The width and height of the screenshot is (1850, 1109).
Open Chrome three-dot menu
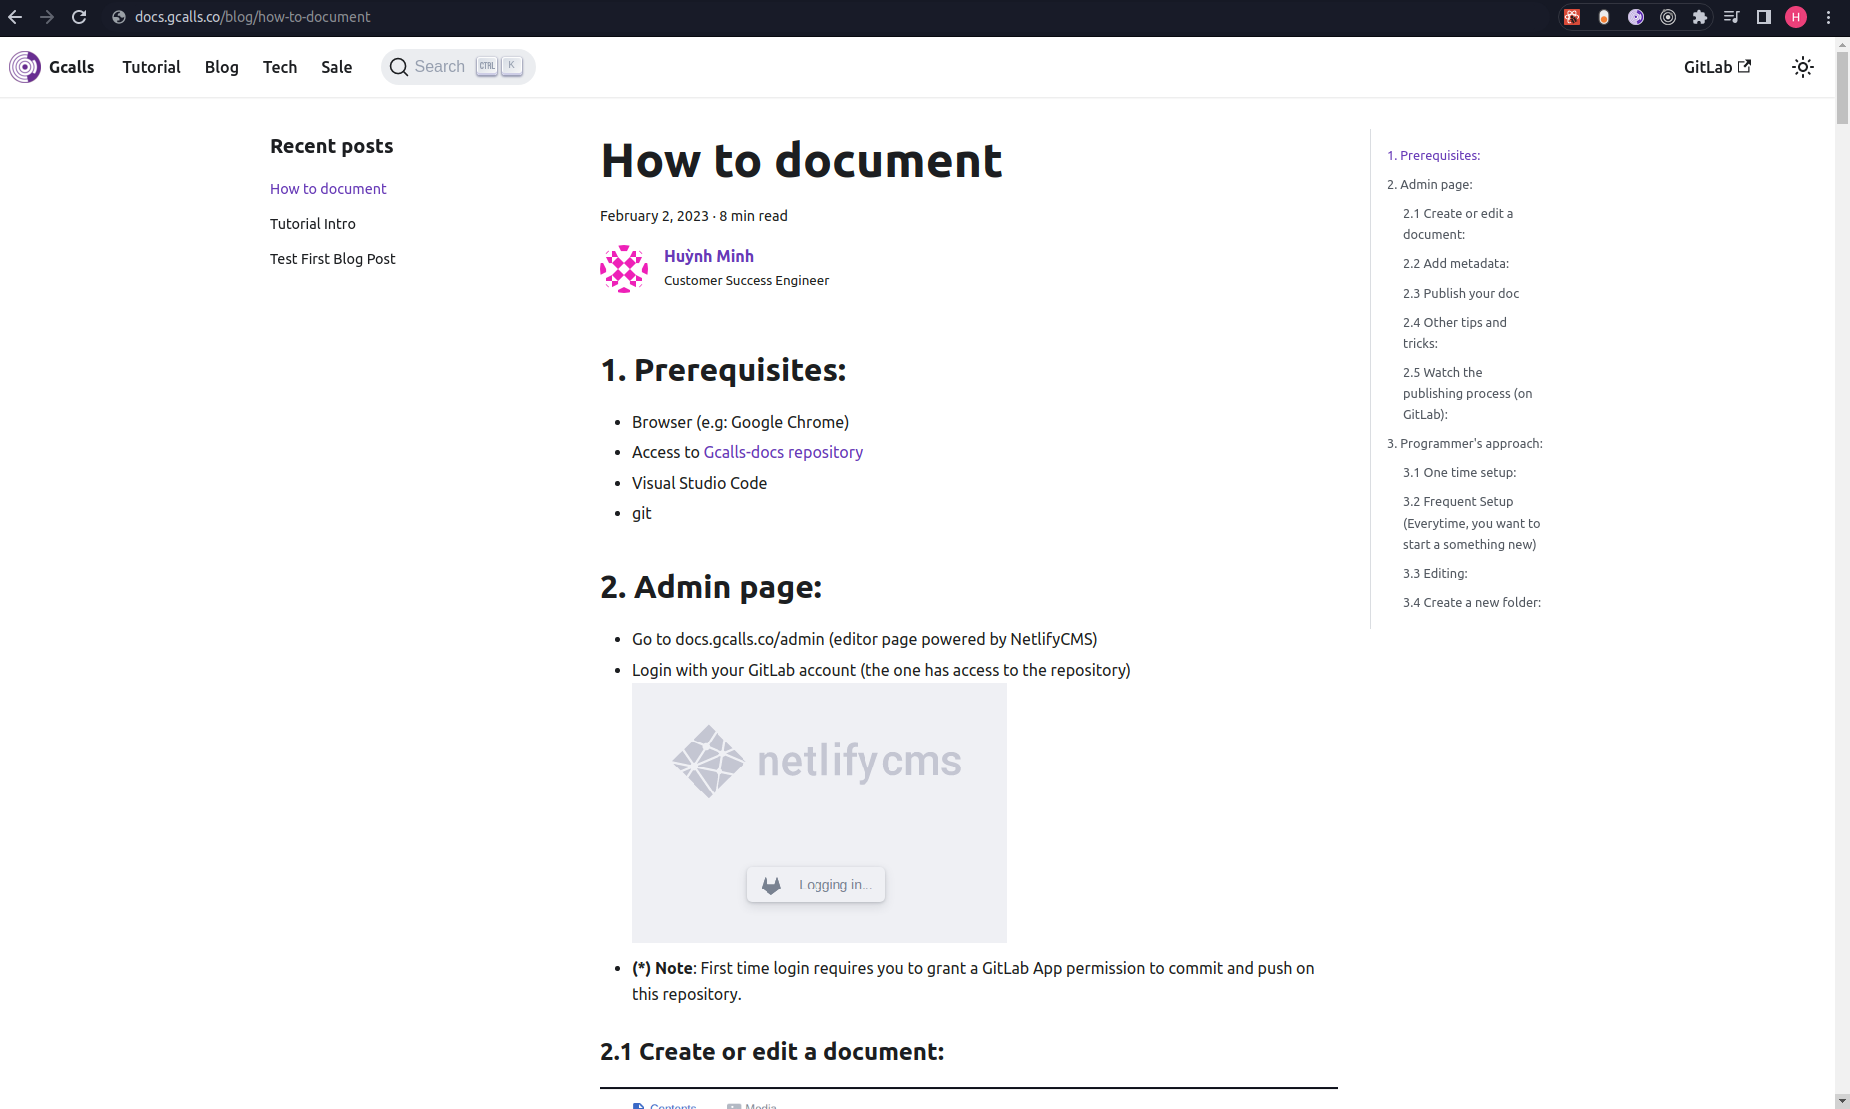[x=1828, y=17]
